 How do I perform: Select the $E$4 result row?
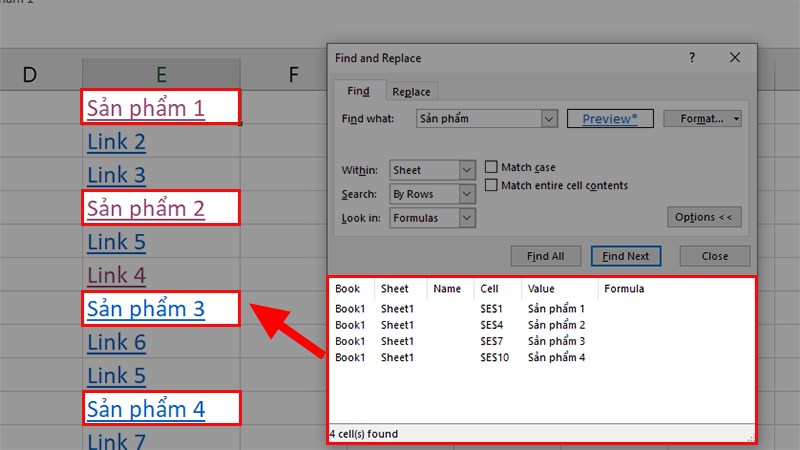click(x=490, y=325)
